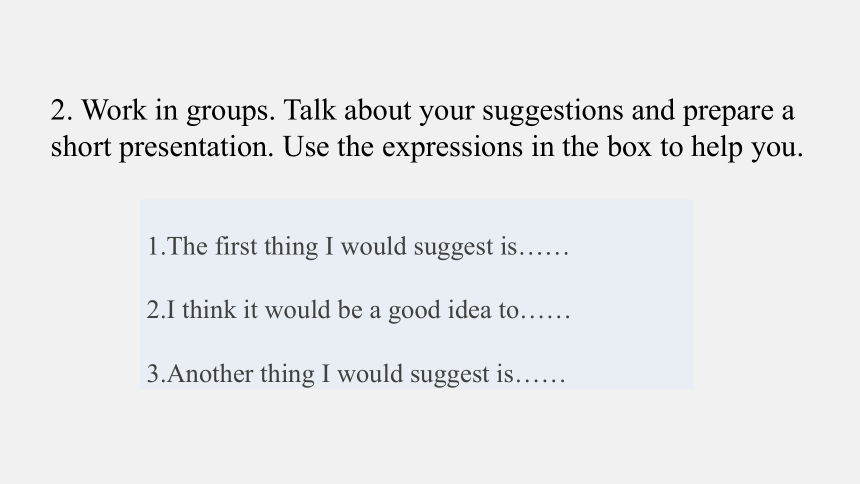860x484 pixels.
Task: Click the word "prepare" in the first line
Action: tap(728, 111)
